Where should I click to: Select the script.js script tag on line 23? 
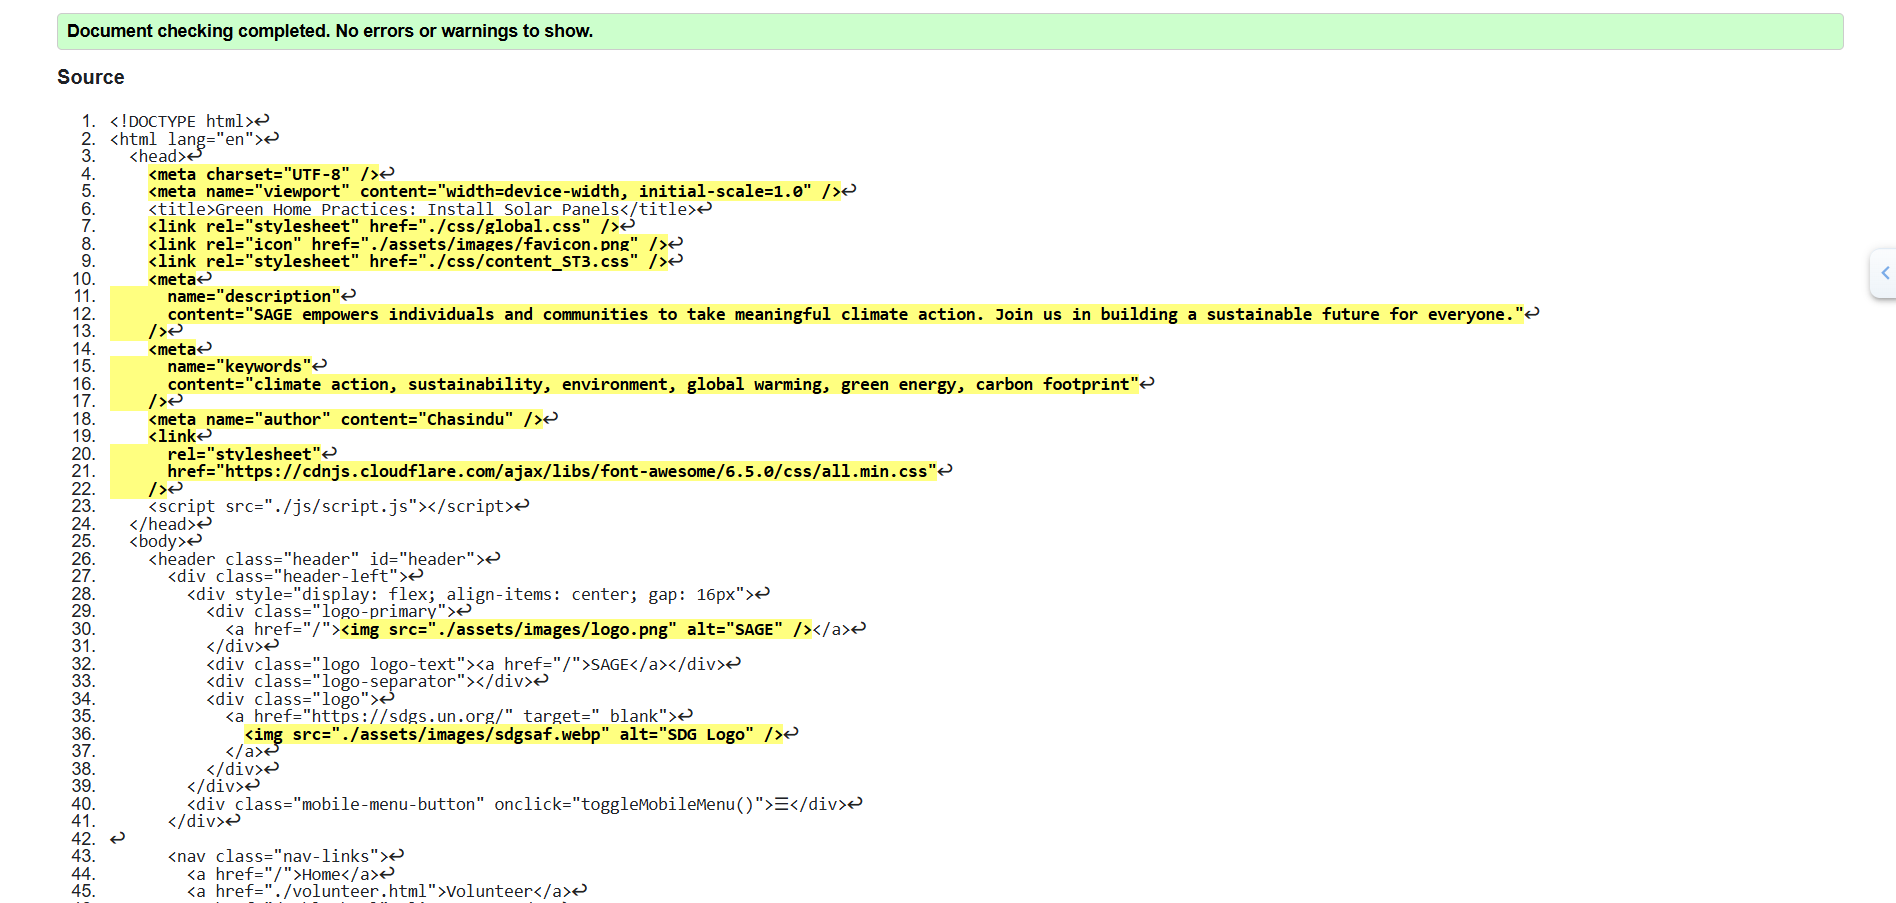(330, 506)
